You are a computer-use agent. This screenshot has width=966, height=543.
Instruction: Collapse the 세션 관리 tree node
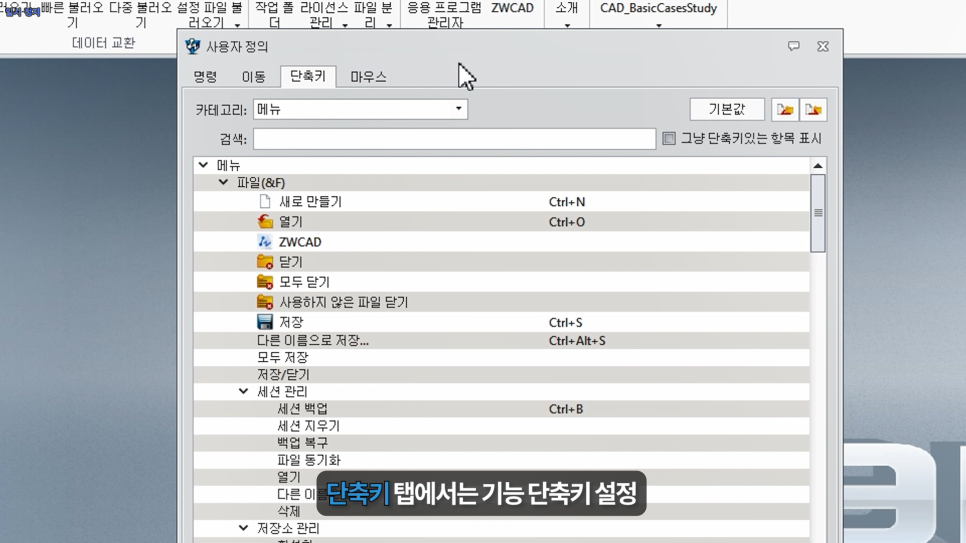tap(243, 391)
